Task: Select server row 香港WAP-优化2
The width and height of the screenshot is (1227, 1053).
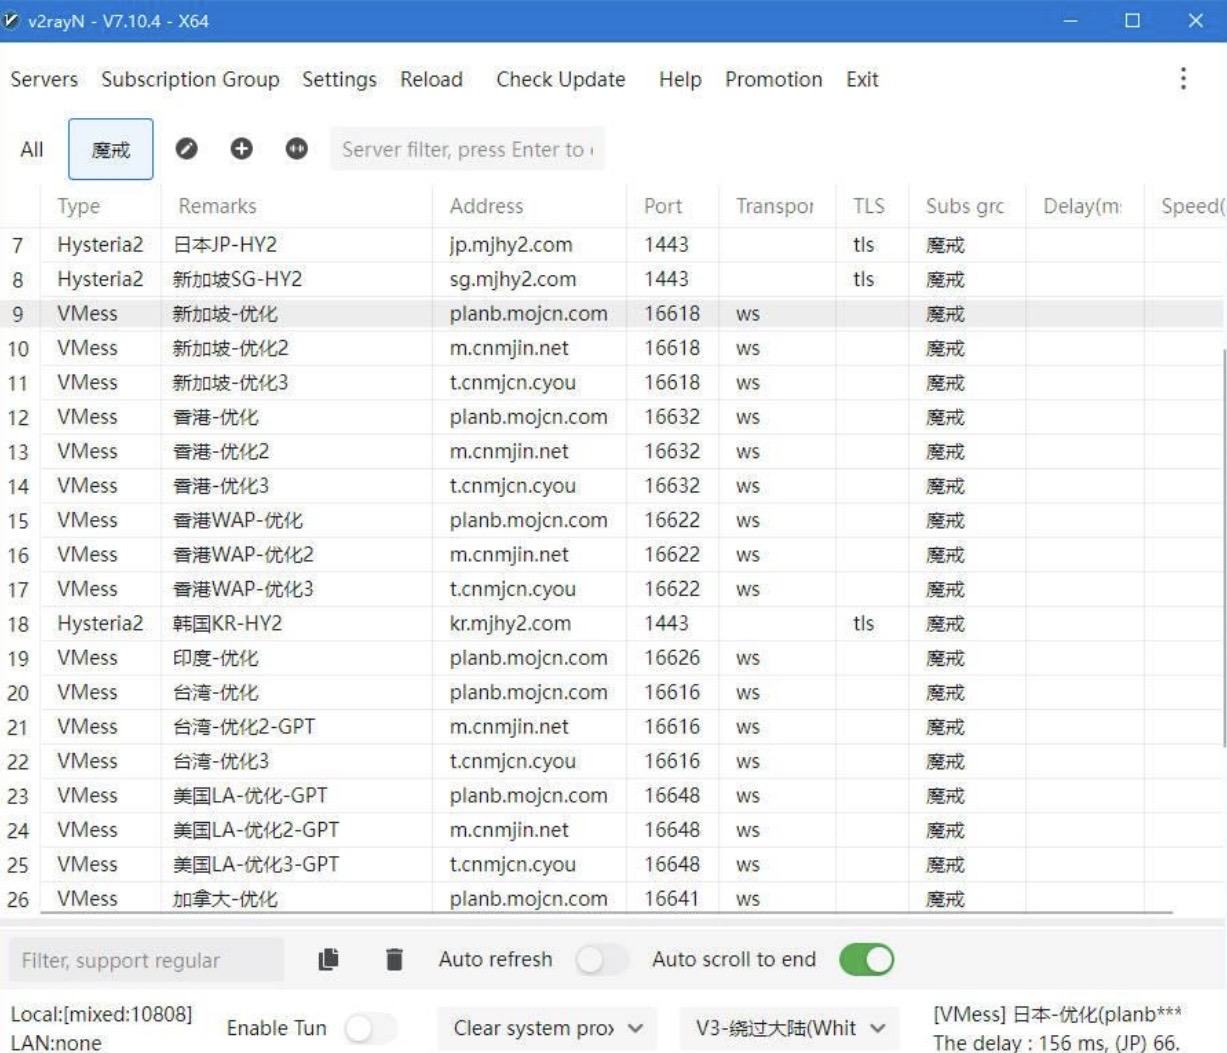Action: coord(612,555)
